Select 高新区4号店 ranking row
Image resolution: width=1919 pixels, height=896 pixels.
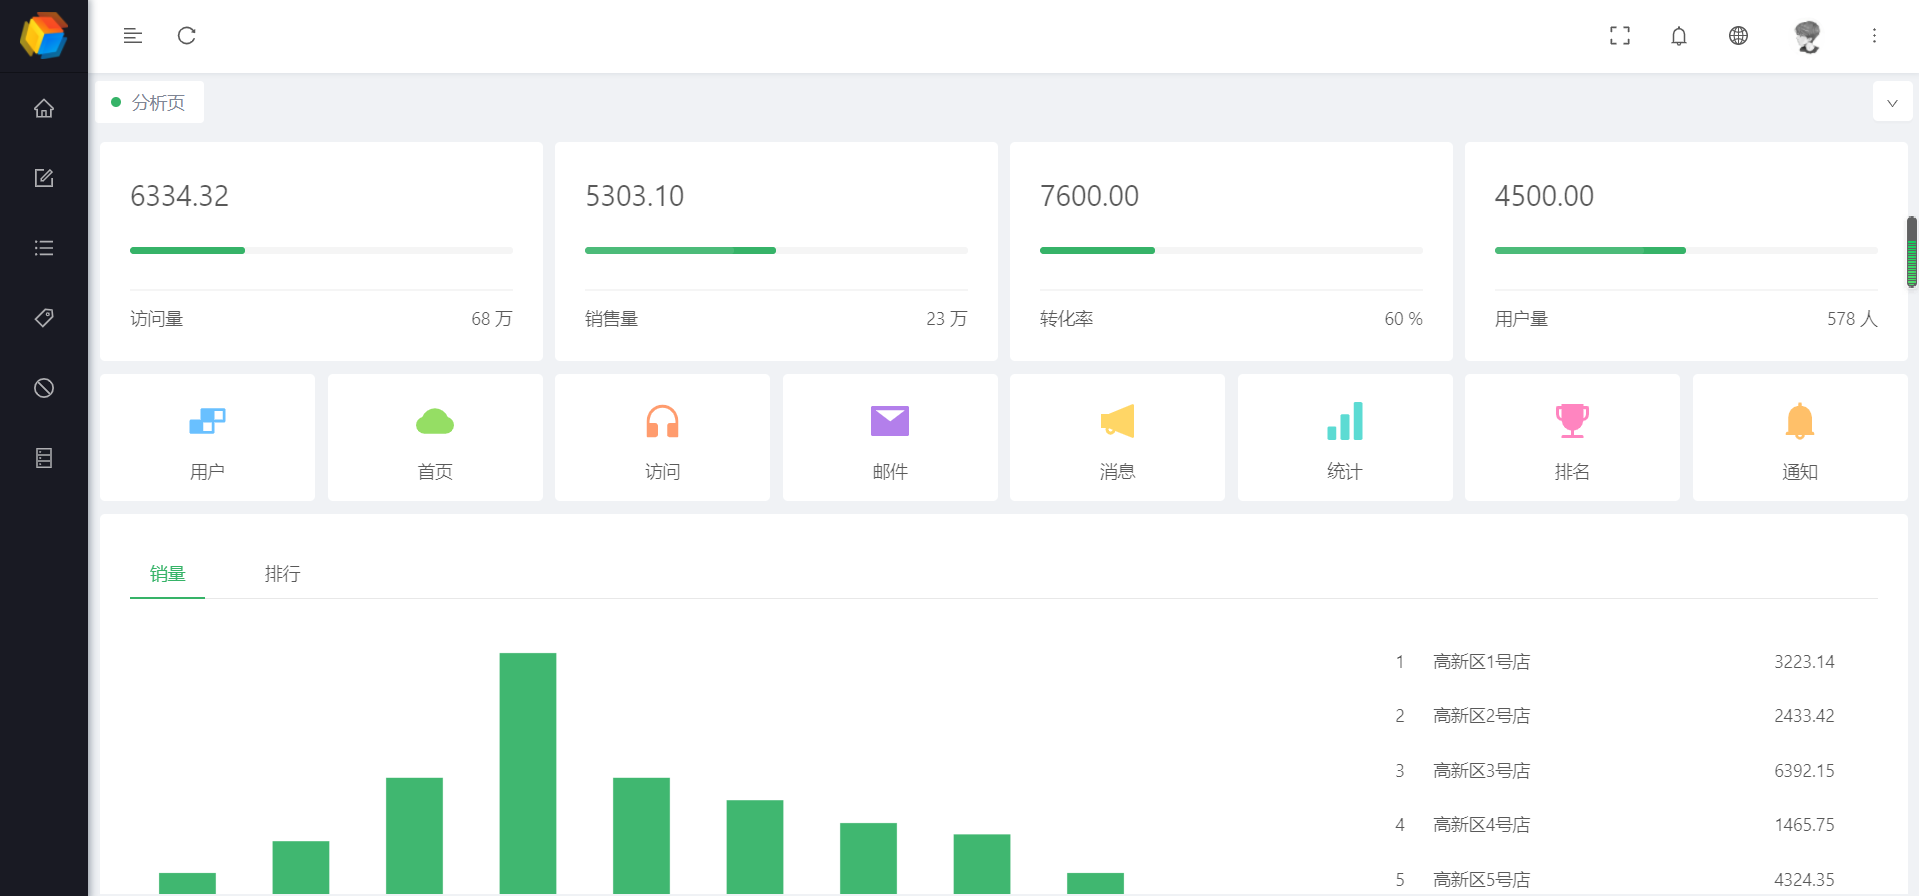[1616, 825]
